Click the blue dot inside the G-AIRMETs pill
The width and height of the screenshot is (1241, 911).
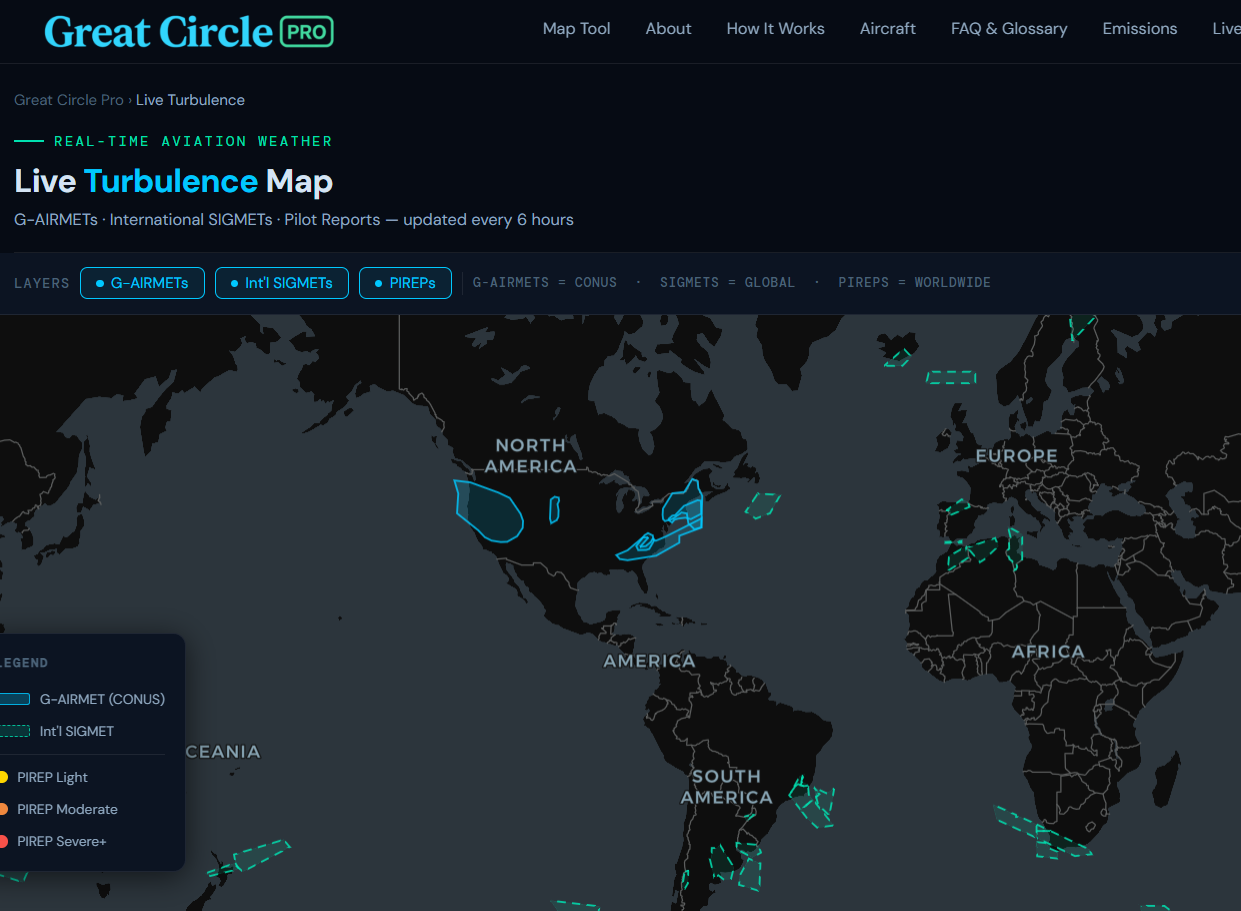(101, 282)
